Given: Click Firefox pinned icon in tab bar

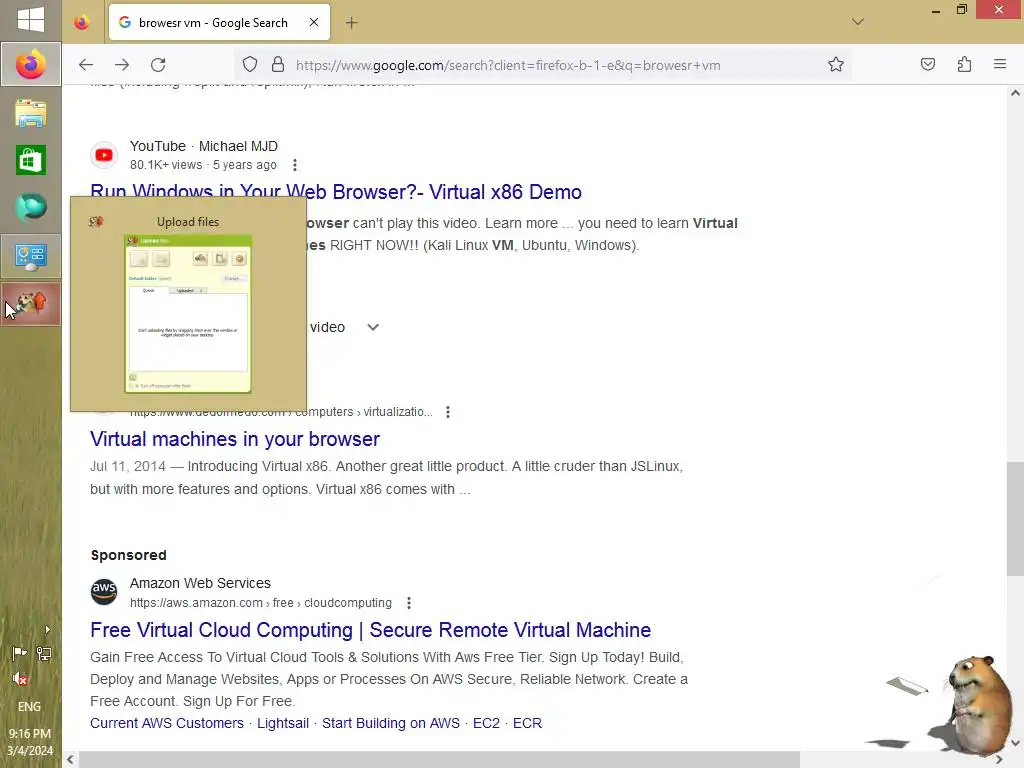Looking at the screenshot, I should [82, 23].
